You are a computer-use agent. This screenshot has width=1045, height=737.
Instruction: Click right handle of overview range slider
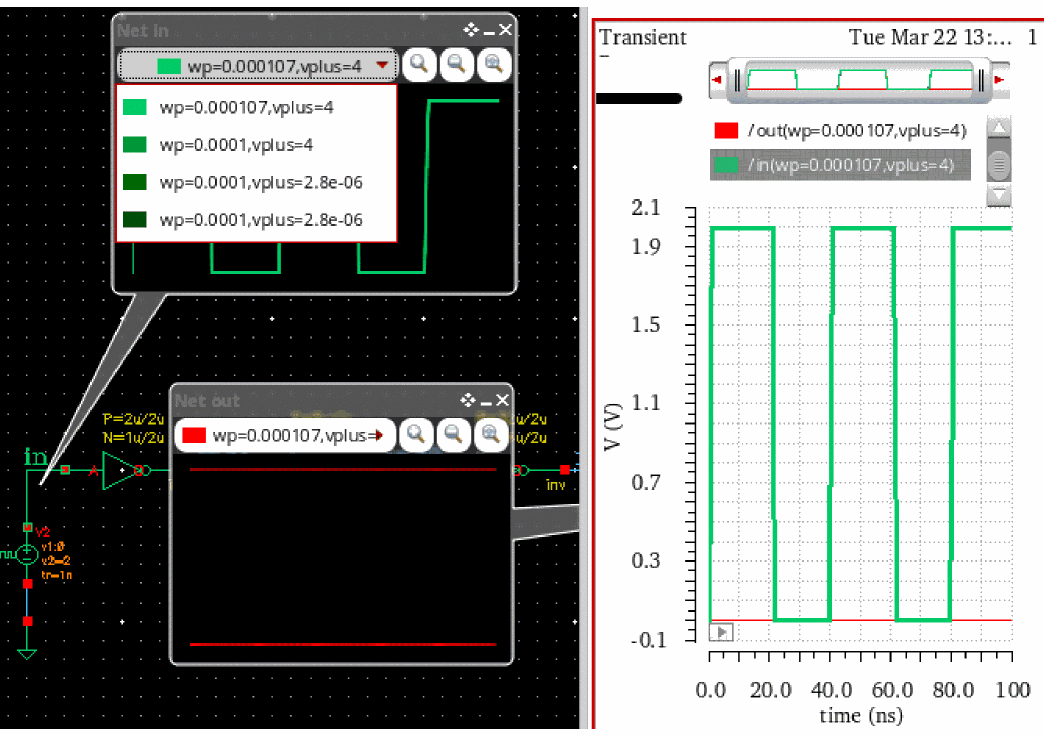click(981, 81)
